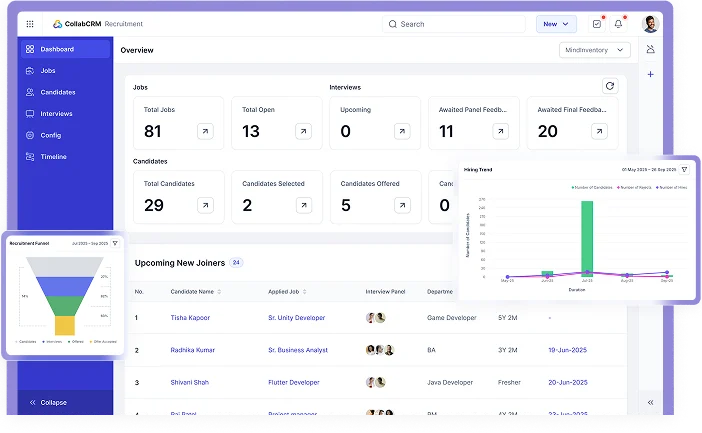This screenshot has height=433, width=702.
Task: Go to Candidates in the sidebar
Action: click(x=58, y=92)
